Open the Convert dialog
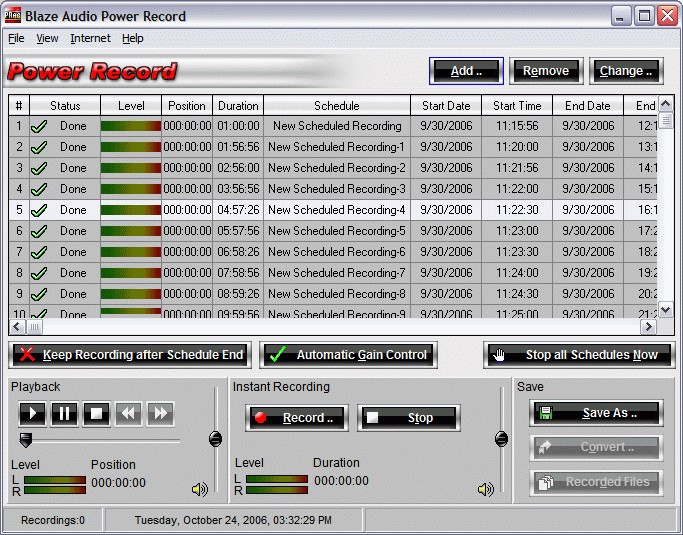 point(596,447)
